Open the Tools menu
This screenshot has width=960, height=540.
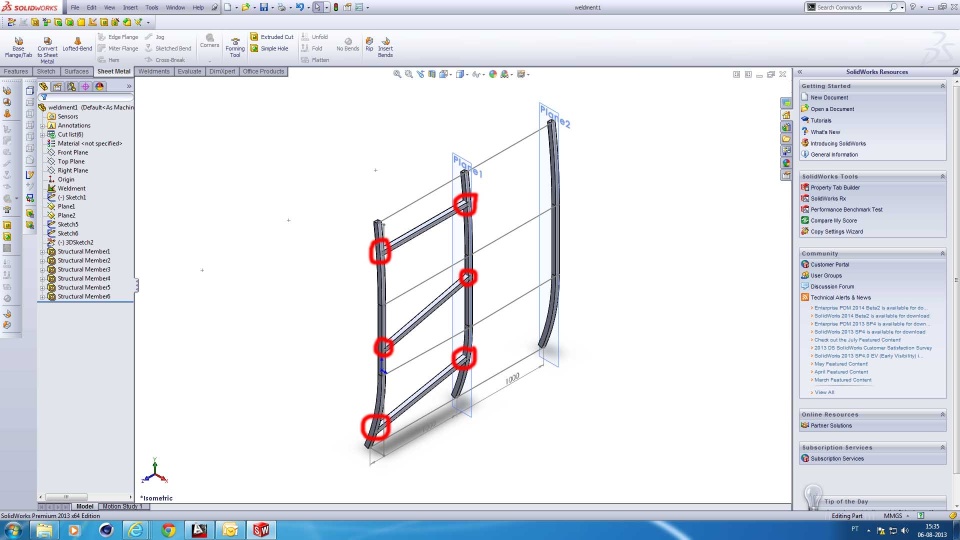[152, 7]
